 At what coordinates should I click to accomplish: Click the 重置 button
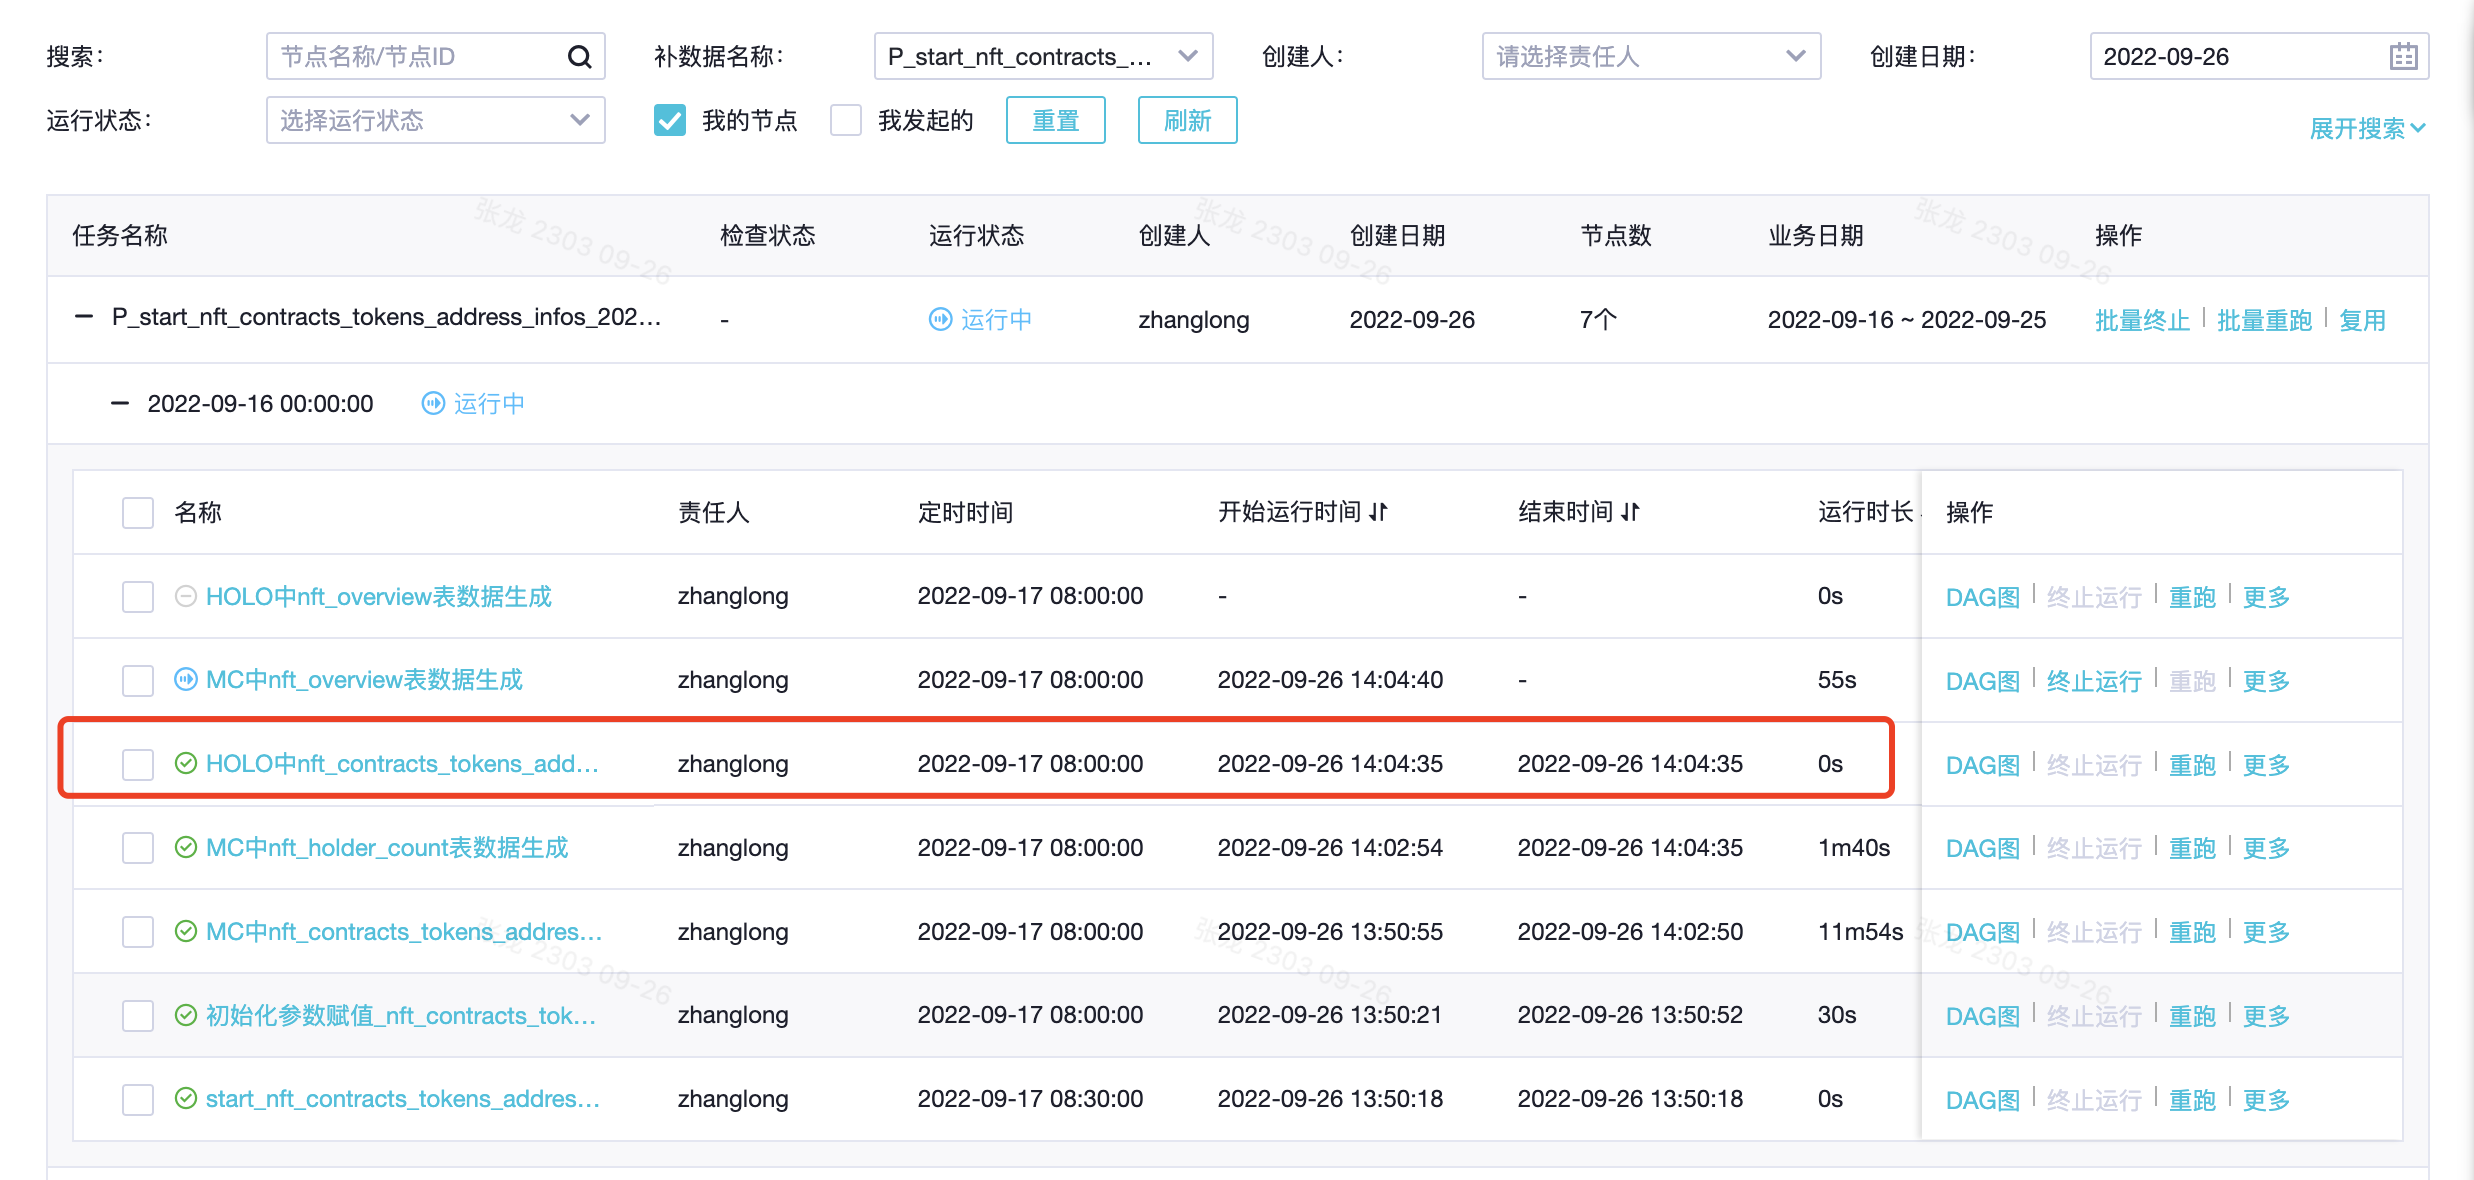tap(1055, 120)
